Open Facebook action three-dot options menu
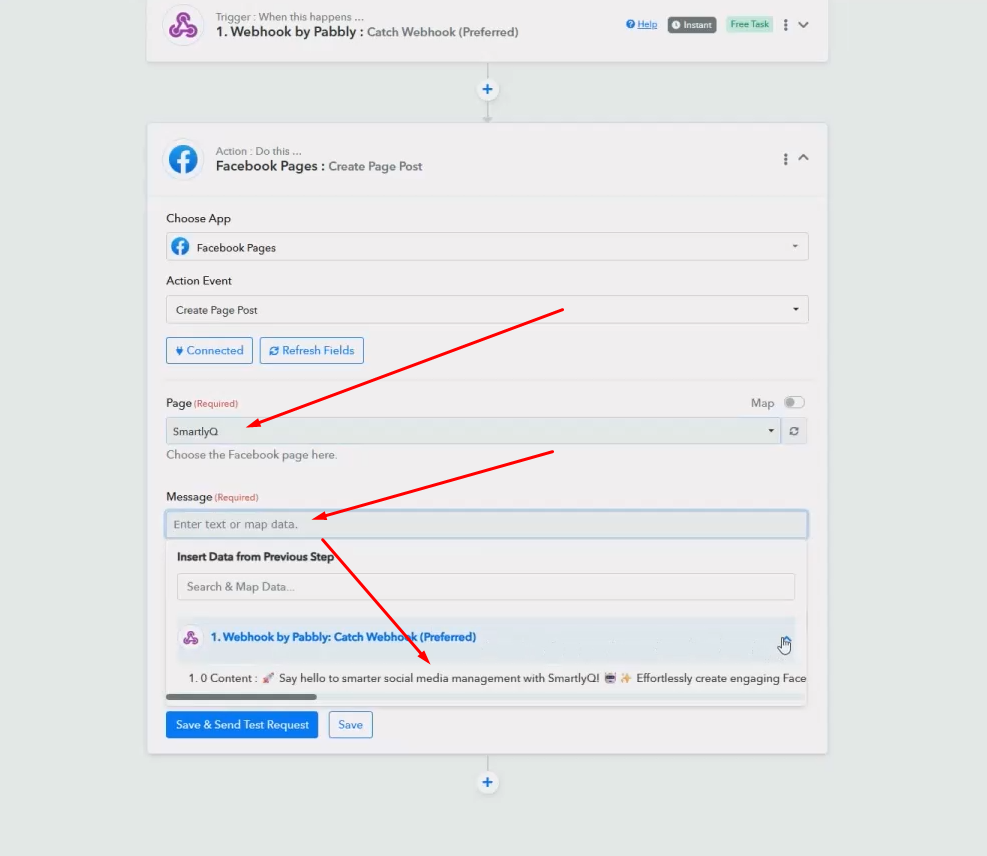 coord(785,159)
